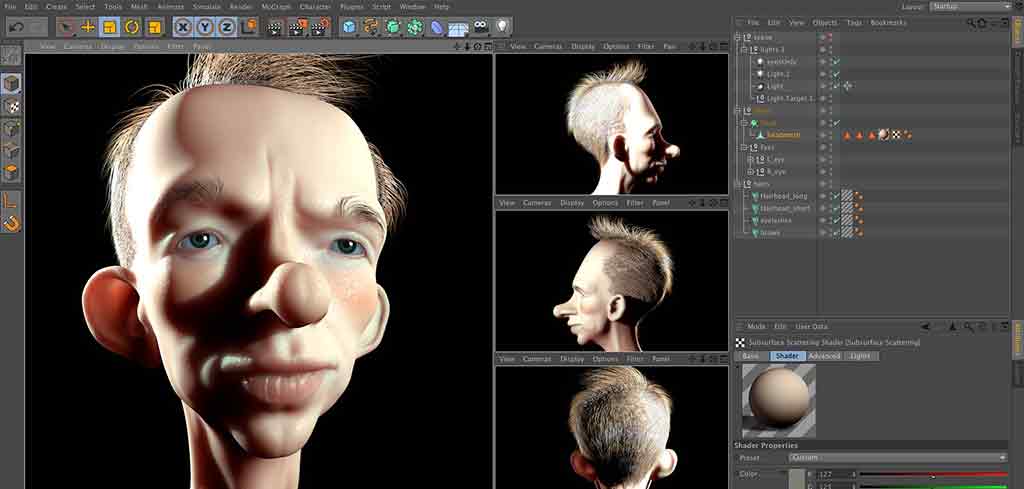1024x489 pixels.
Task: Adjust the red color channel slider
Action: (932, 474)
